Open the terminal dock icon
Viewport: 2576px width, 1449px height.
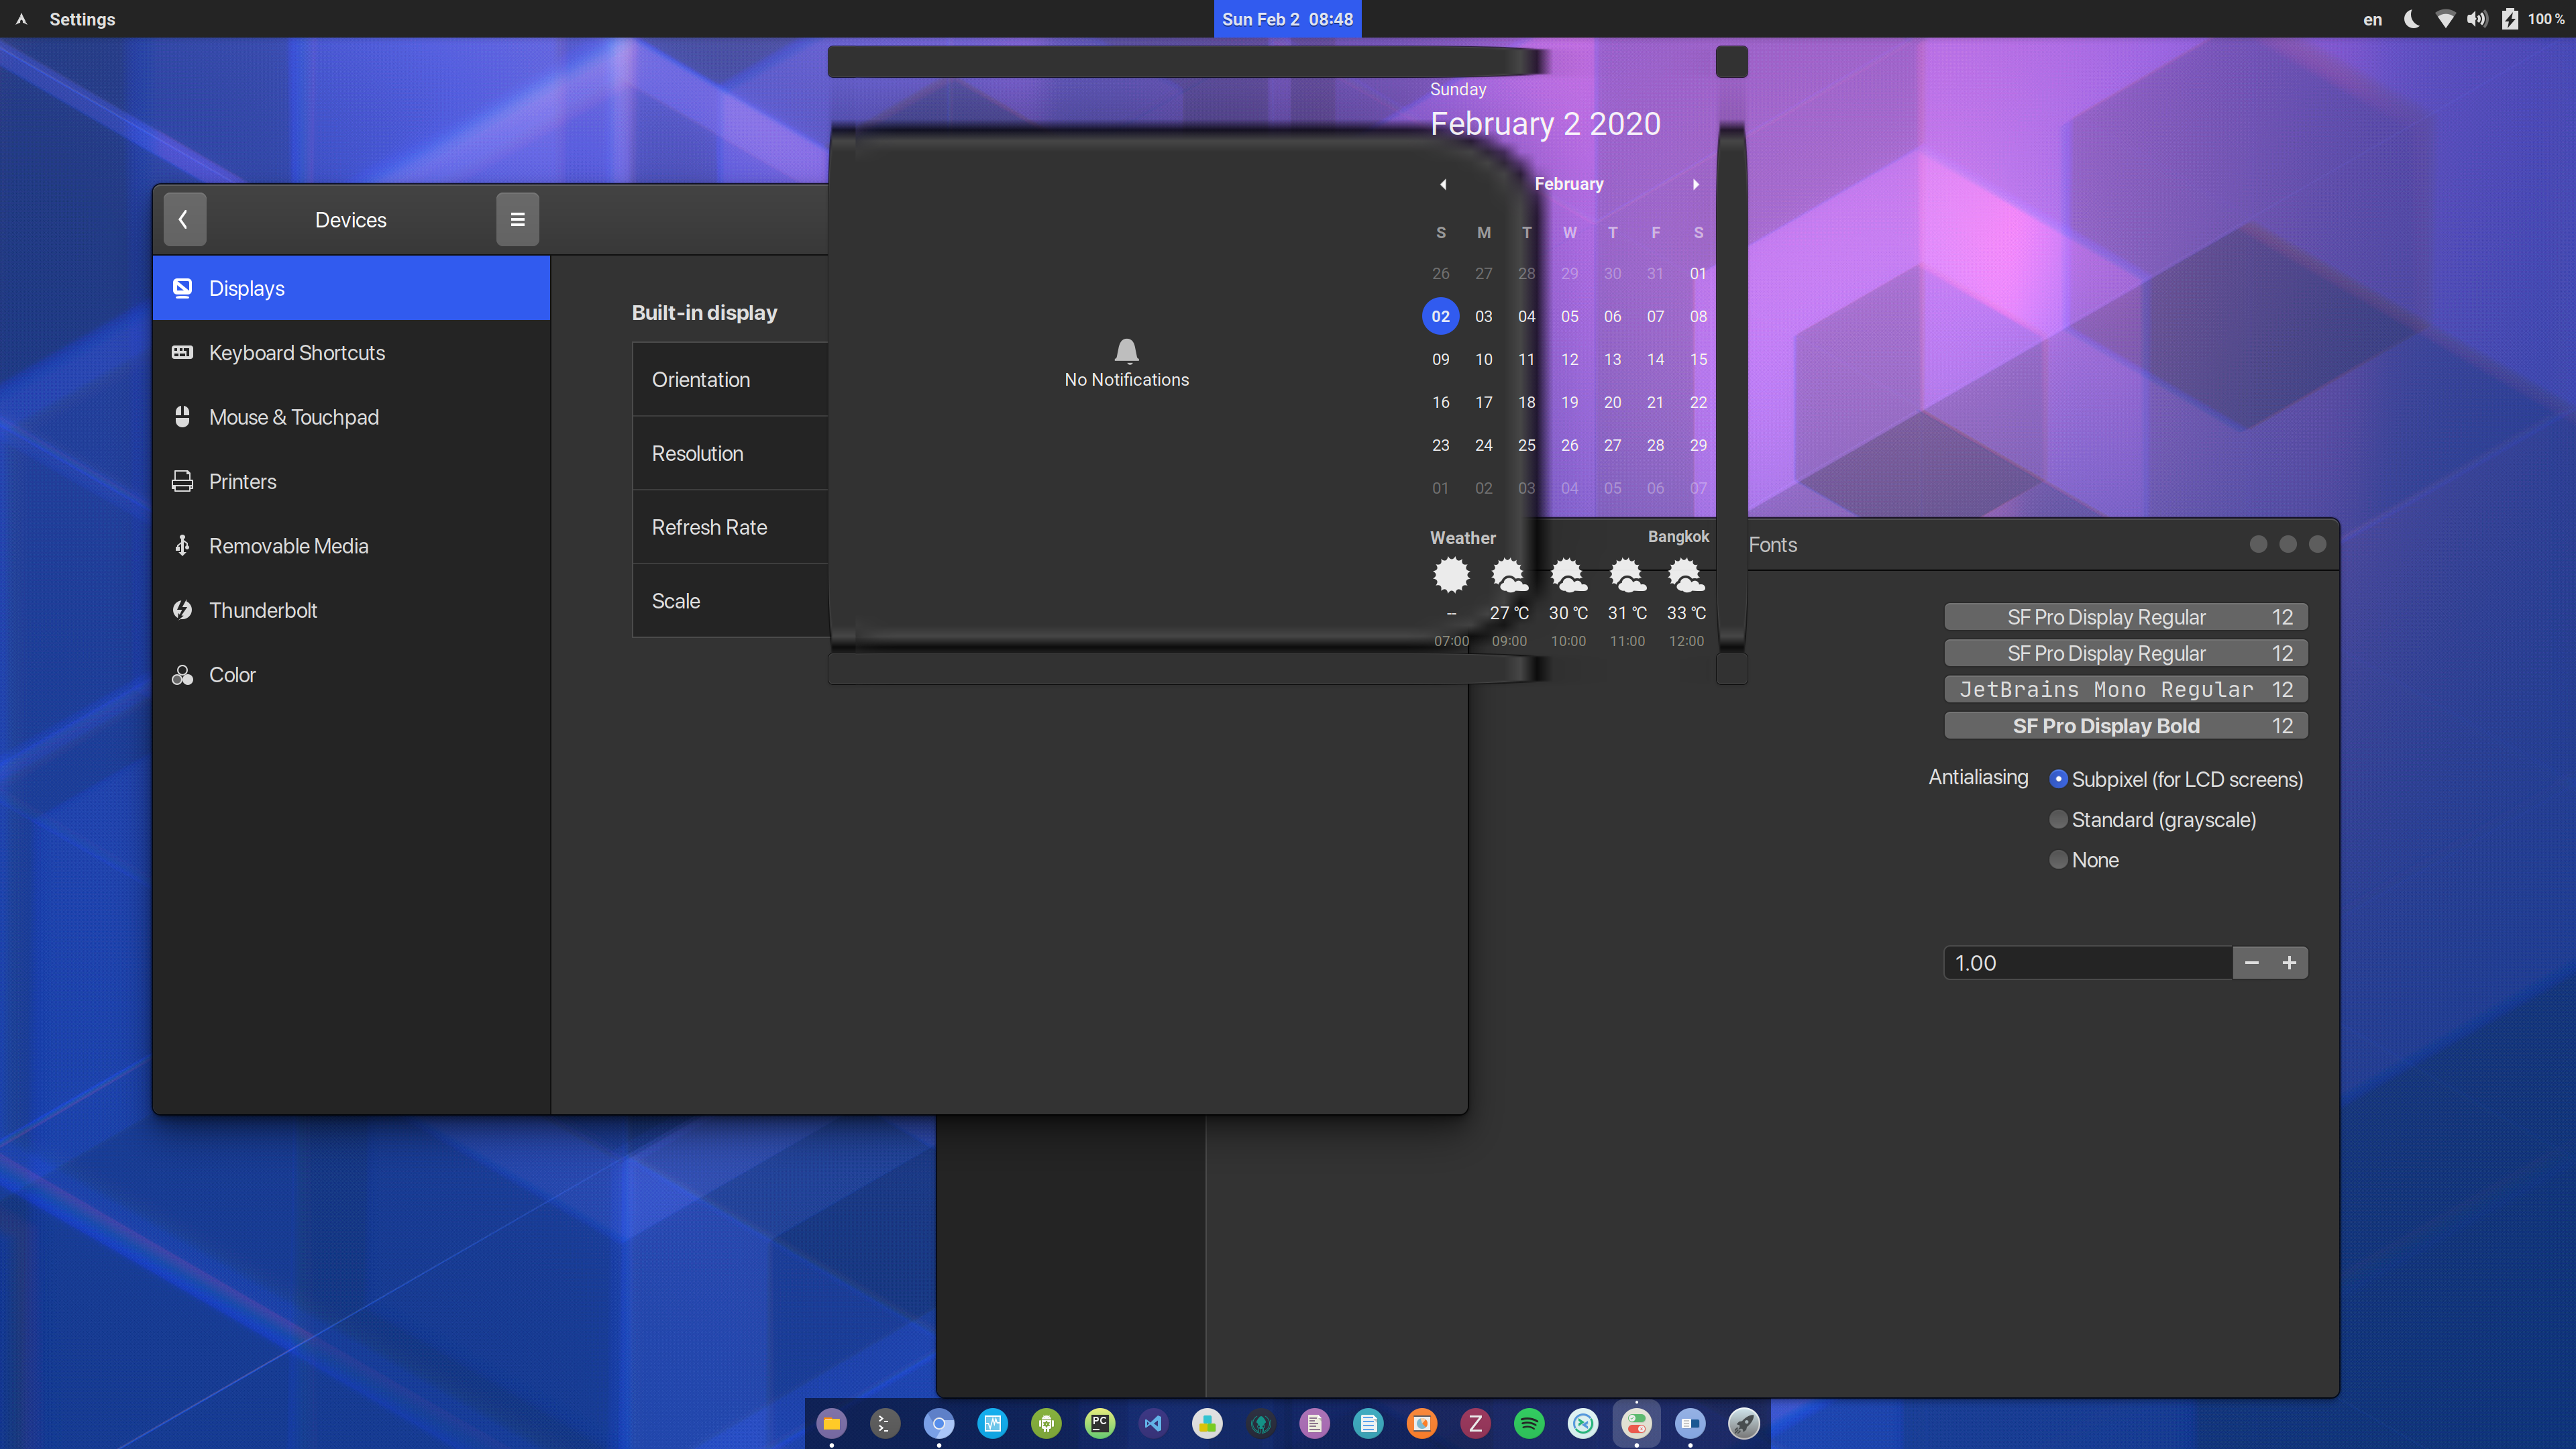tap(885, 1422)
